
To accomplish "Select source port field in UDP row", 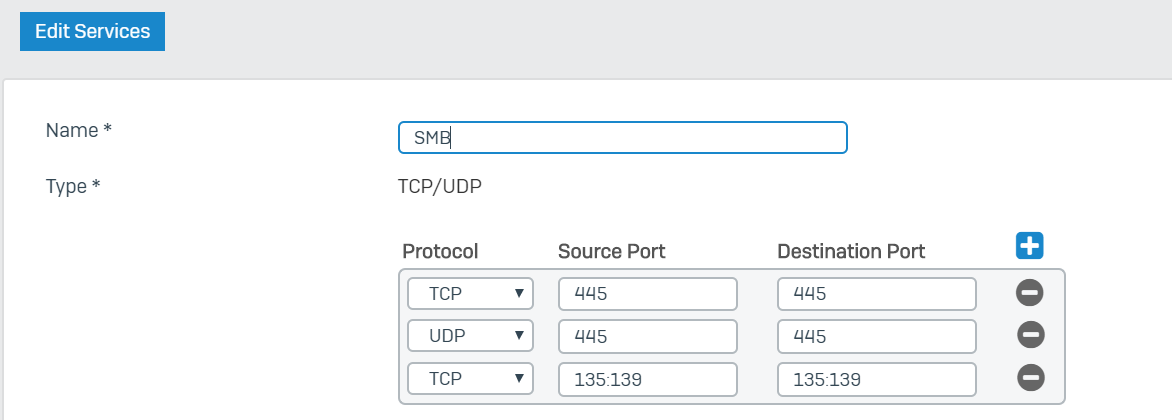I will [x=648, y=336].
